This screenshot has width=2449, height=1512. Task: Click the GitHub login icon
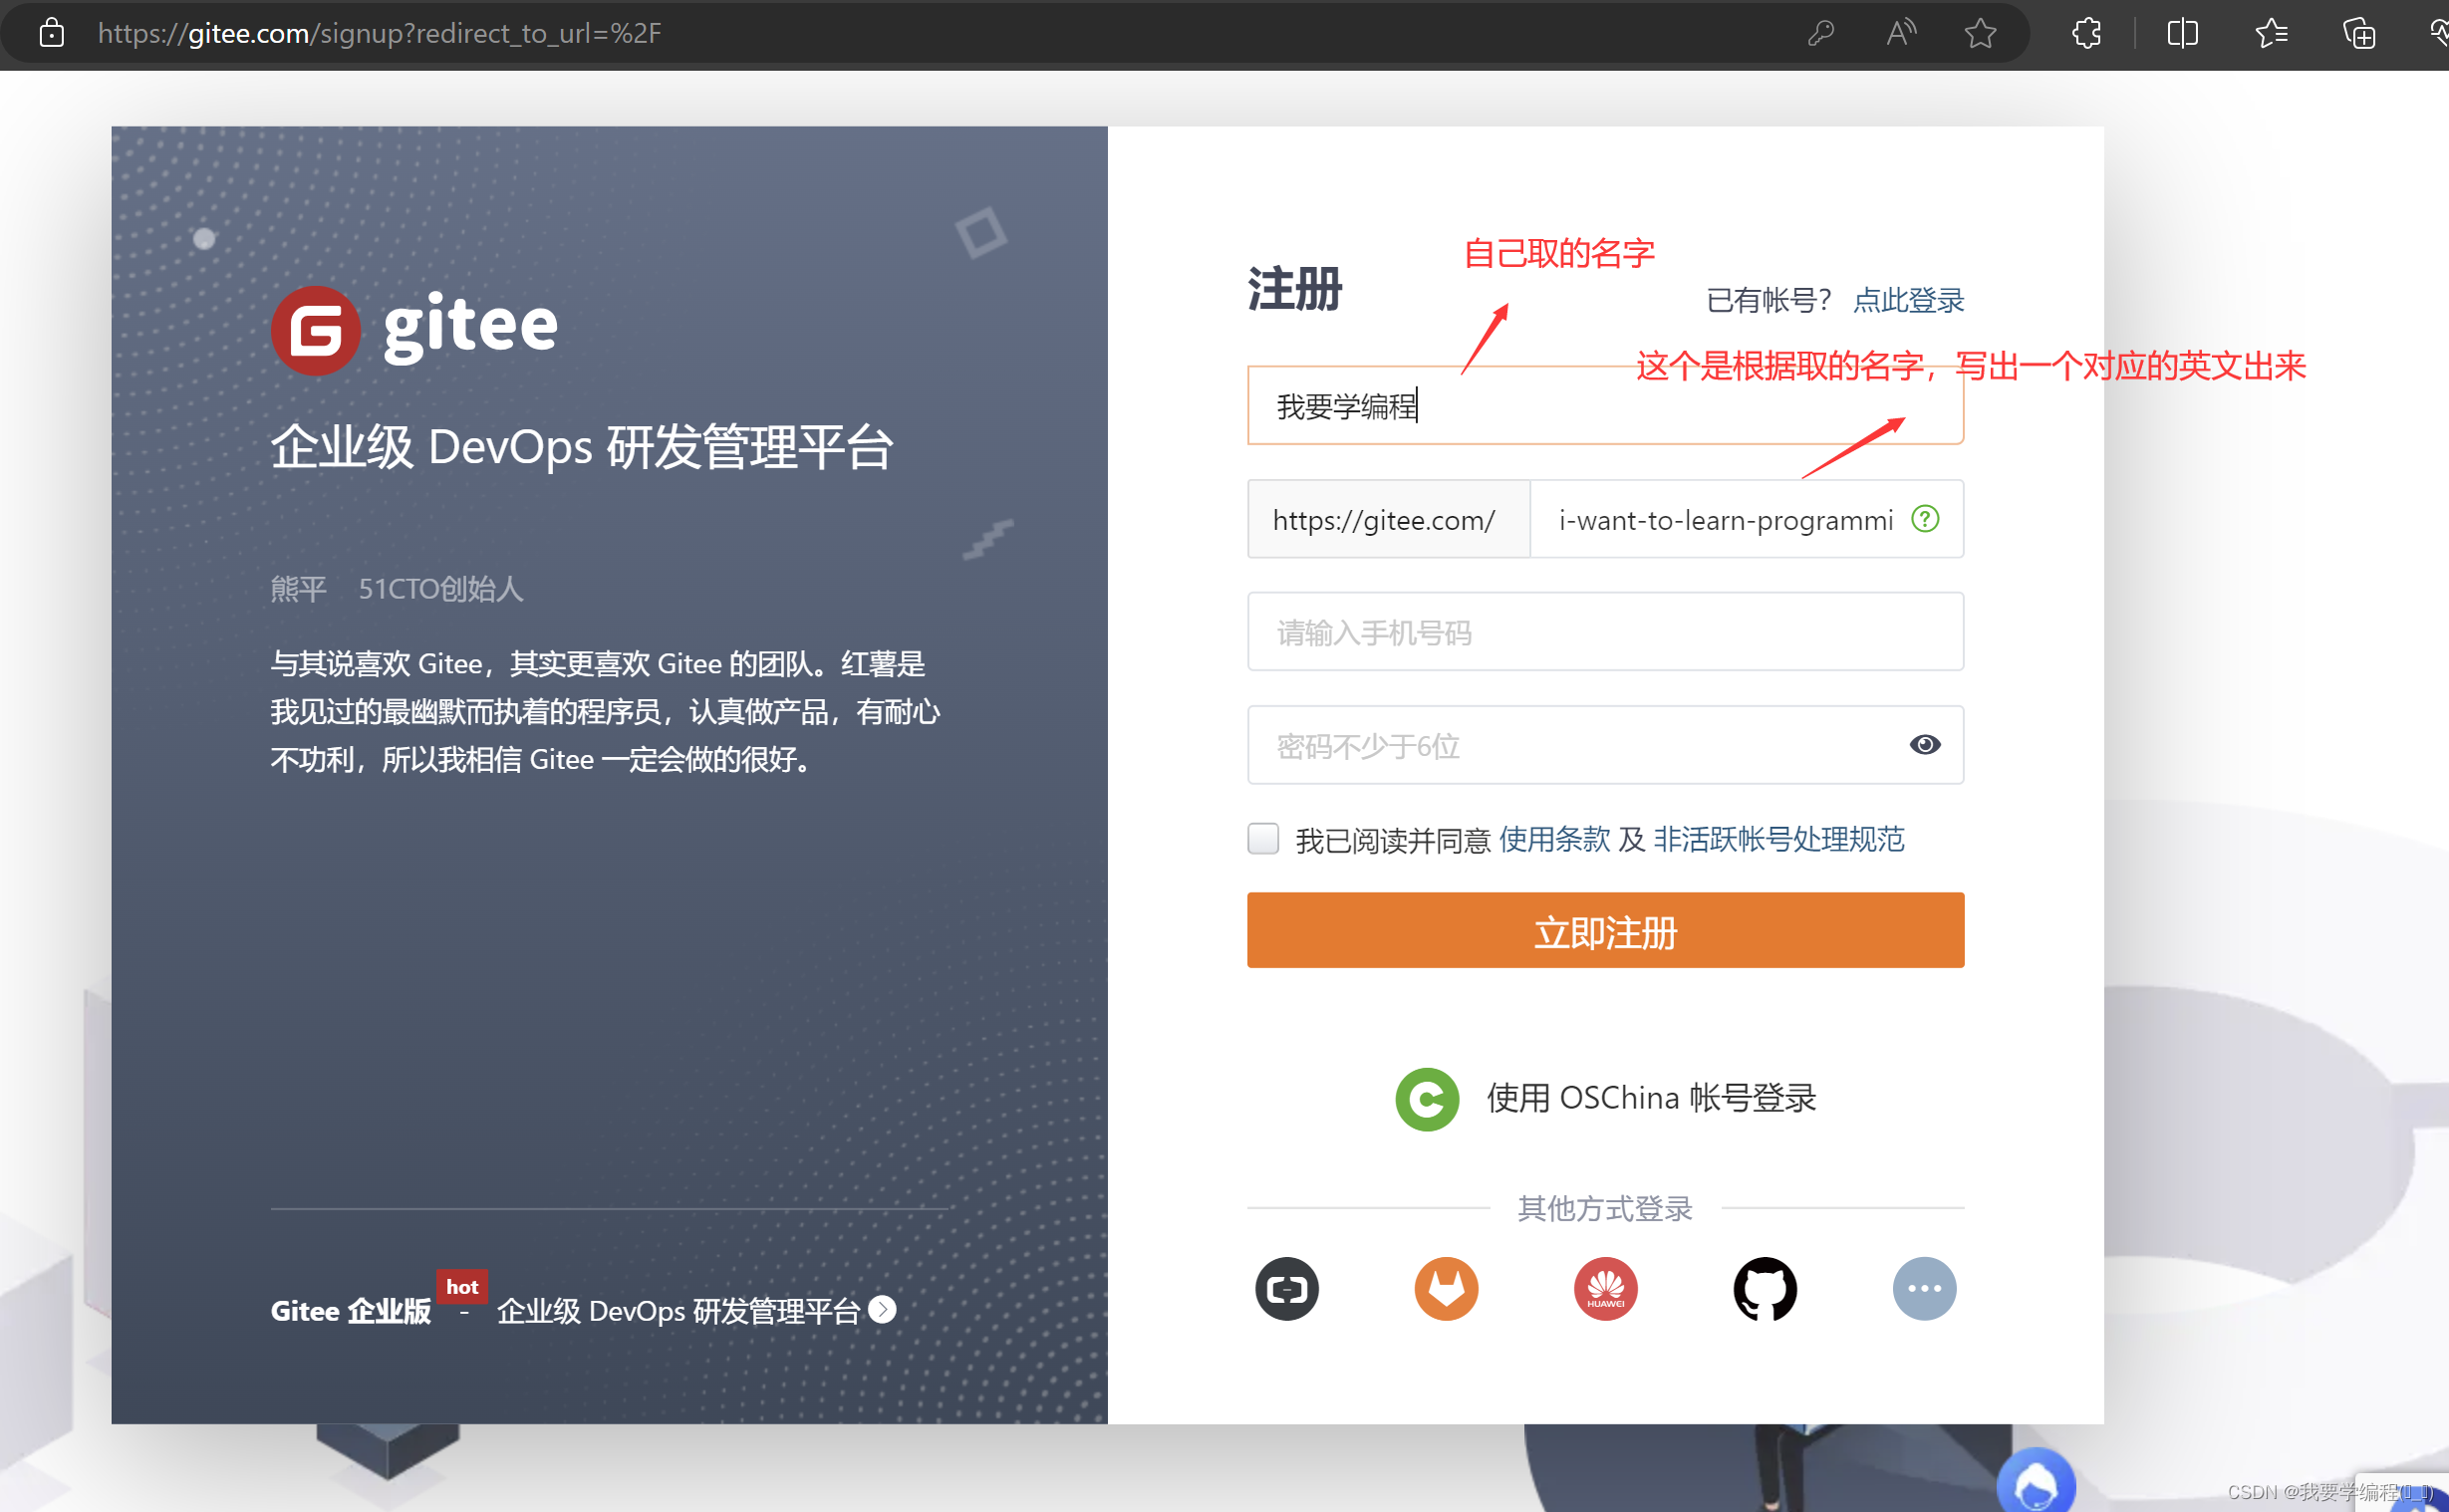click(1764, 1289)
